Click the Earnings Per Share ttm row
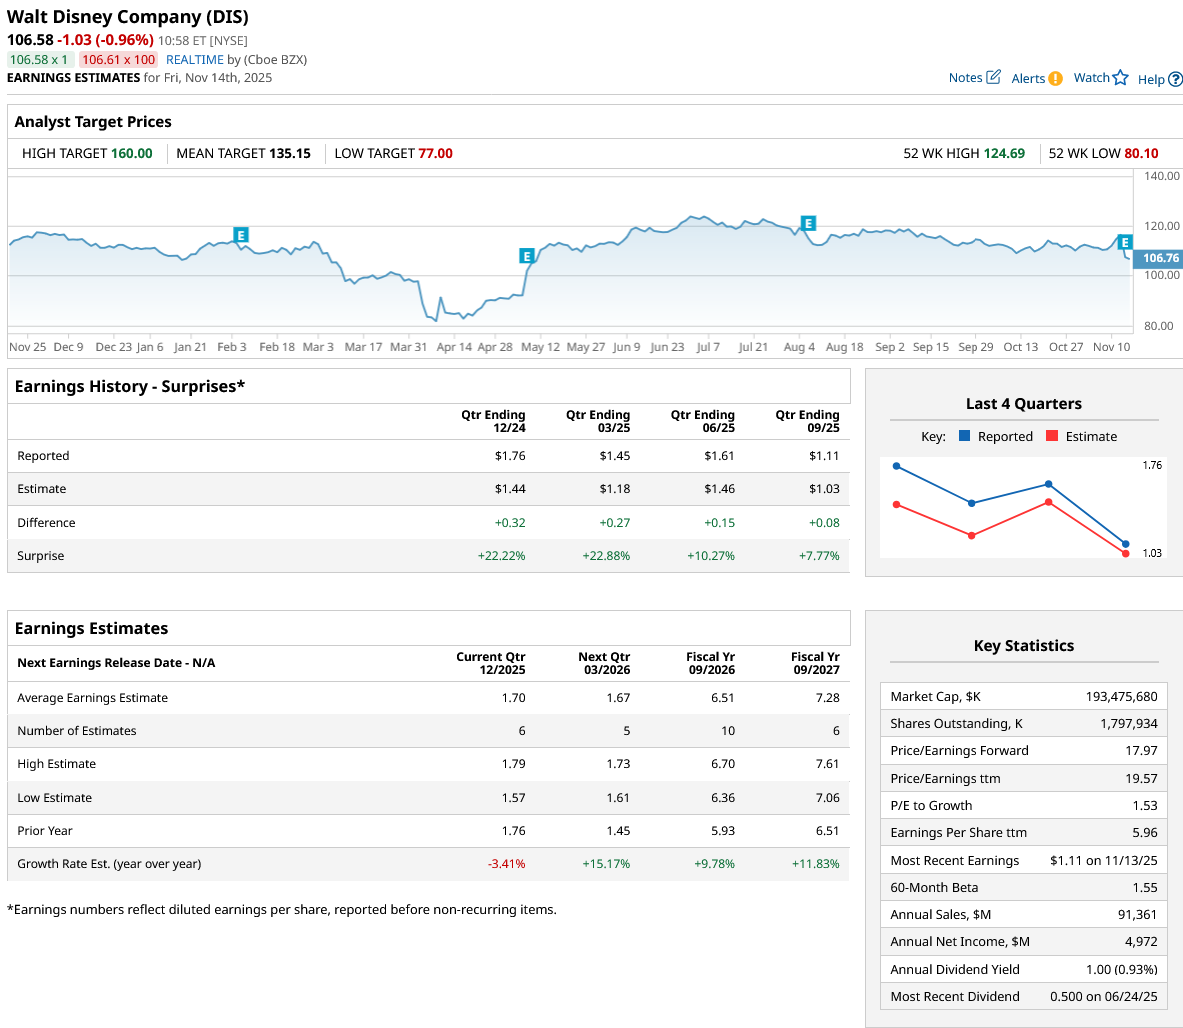This screenshot has height=1028, width=1183. (x=1024, y=833)
